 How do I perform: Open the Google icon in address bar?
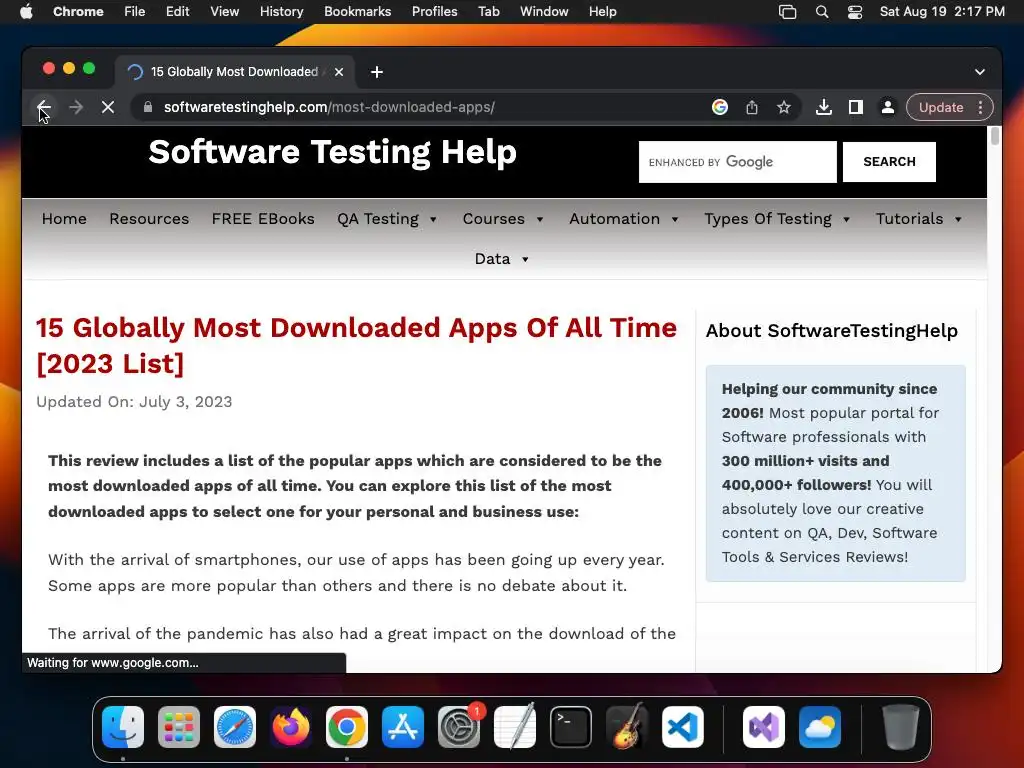click(x=720, y=107)
